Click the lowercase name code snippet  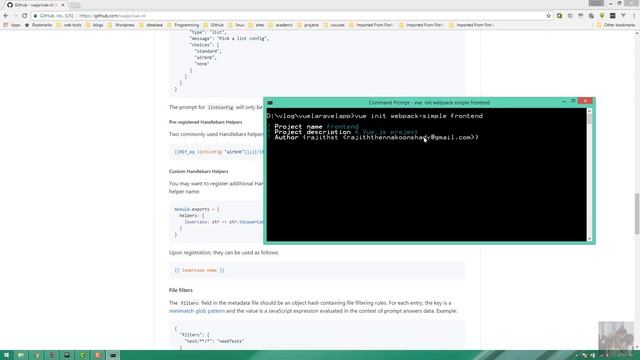pos(199,270)
